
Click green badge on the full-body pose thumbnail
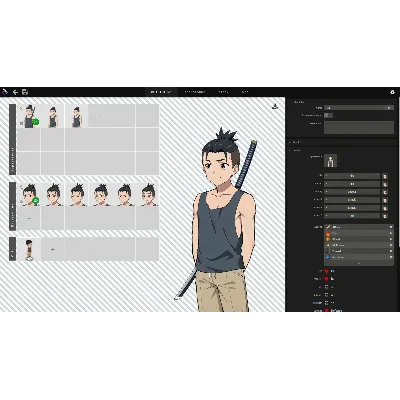pyautogui.click(x=36, y=122)
